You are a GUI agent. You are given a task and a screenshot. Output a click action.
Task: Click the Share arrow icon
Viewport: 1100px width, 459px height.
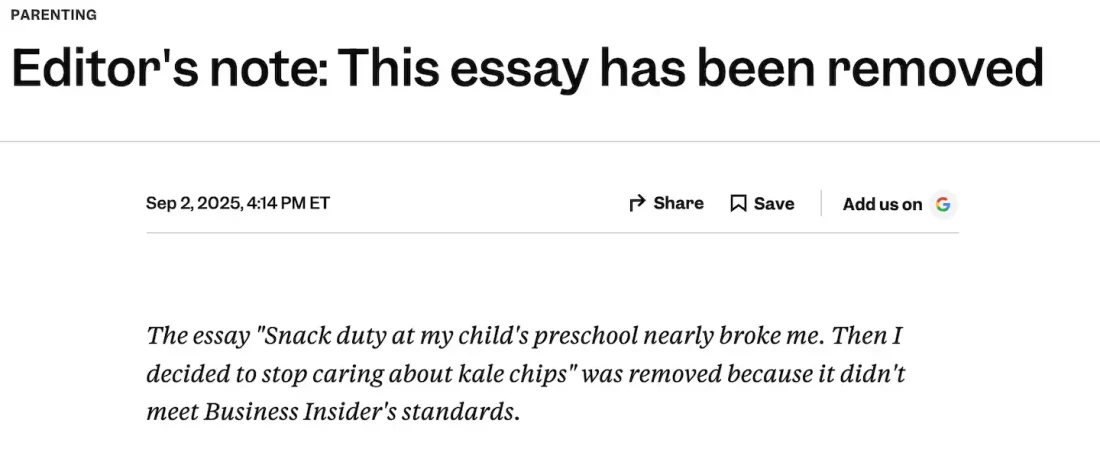[636, 204]
